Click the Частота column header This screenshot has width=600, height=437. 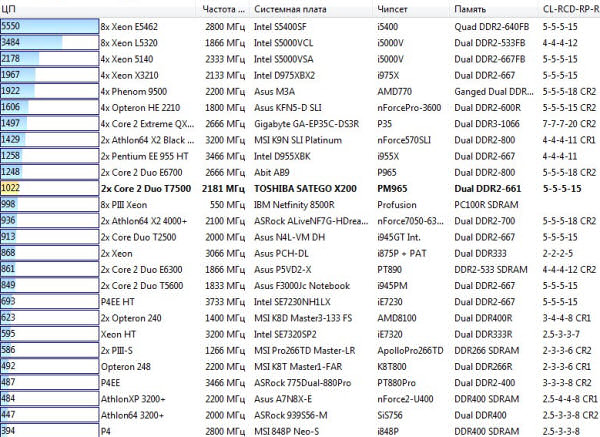point(223,9)
